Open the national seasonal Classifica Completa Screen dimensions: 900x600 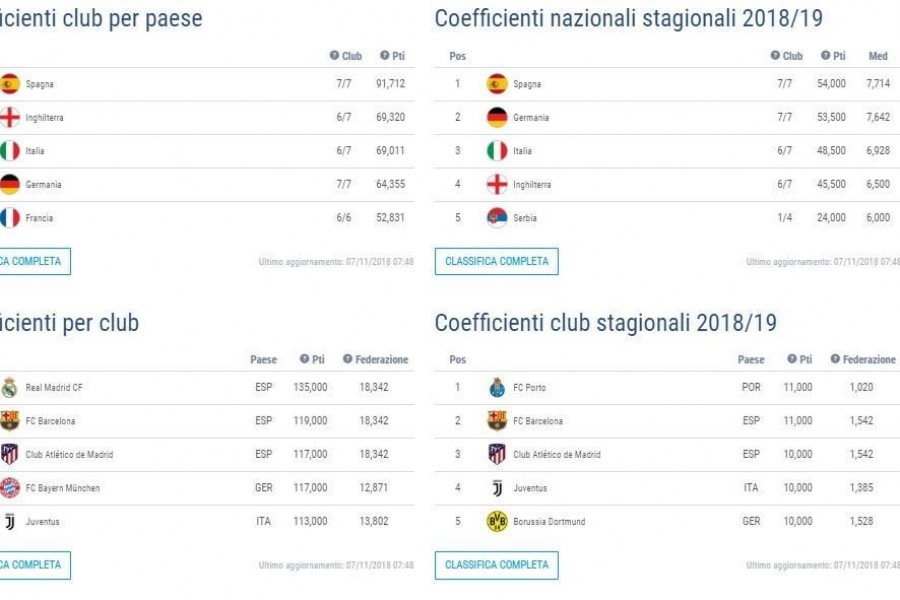496,261
